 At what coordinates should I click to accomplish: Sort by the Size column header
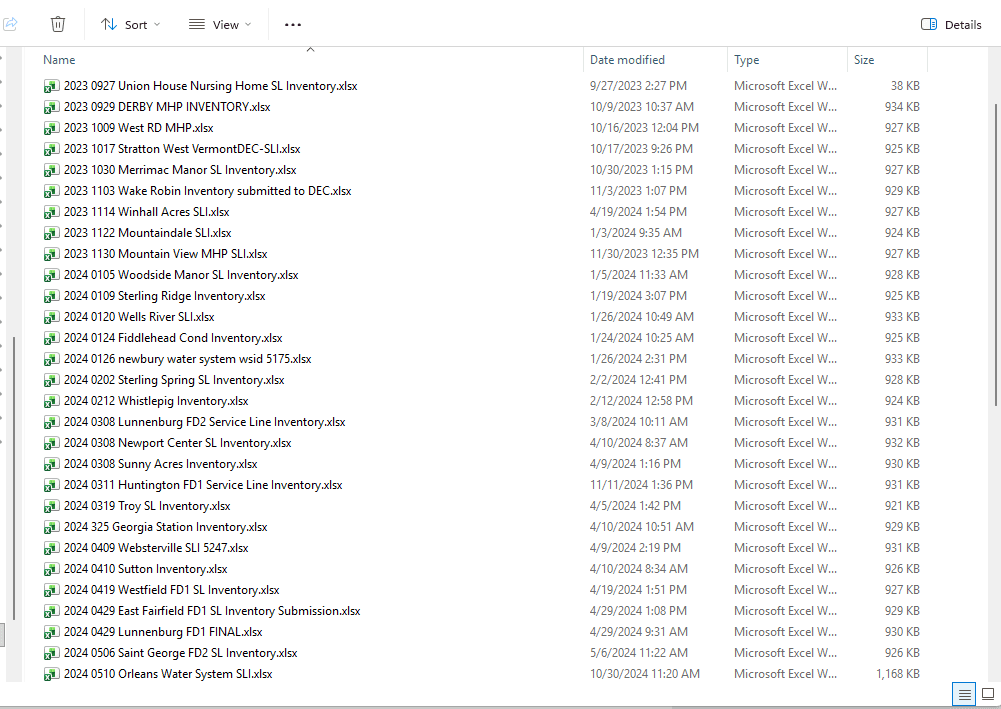864,59
